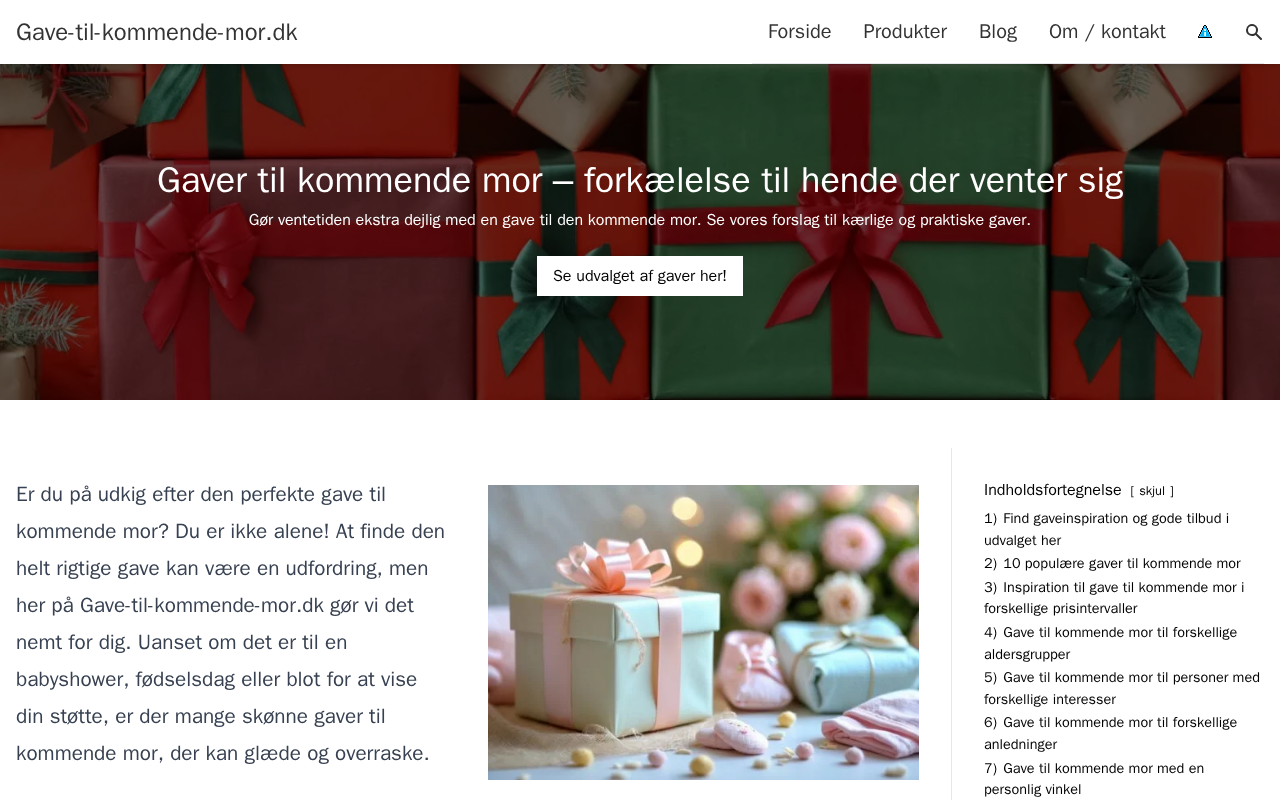Click the hero heading Gaver til kommende mor
Image resolution: width=1280 pixels, height=800 pixels.
click(x=640, y=180)
